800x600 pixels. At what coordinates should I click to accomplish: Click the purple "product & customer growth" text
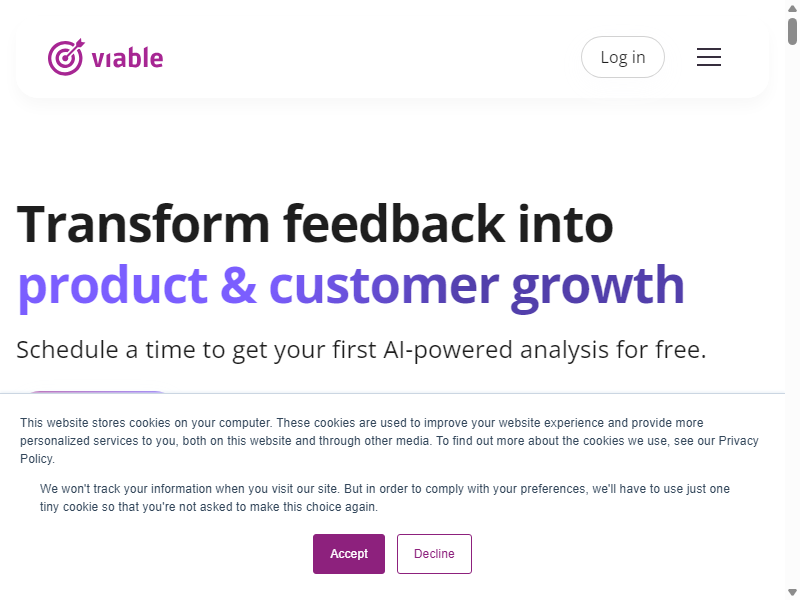click(x=351, y=286)
